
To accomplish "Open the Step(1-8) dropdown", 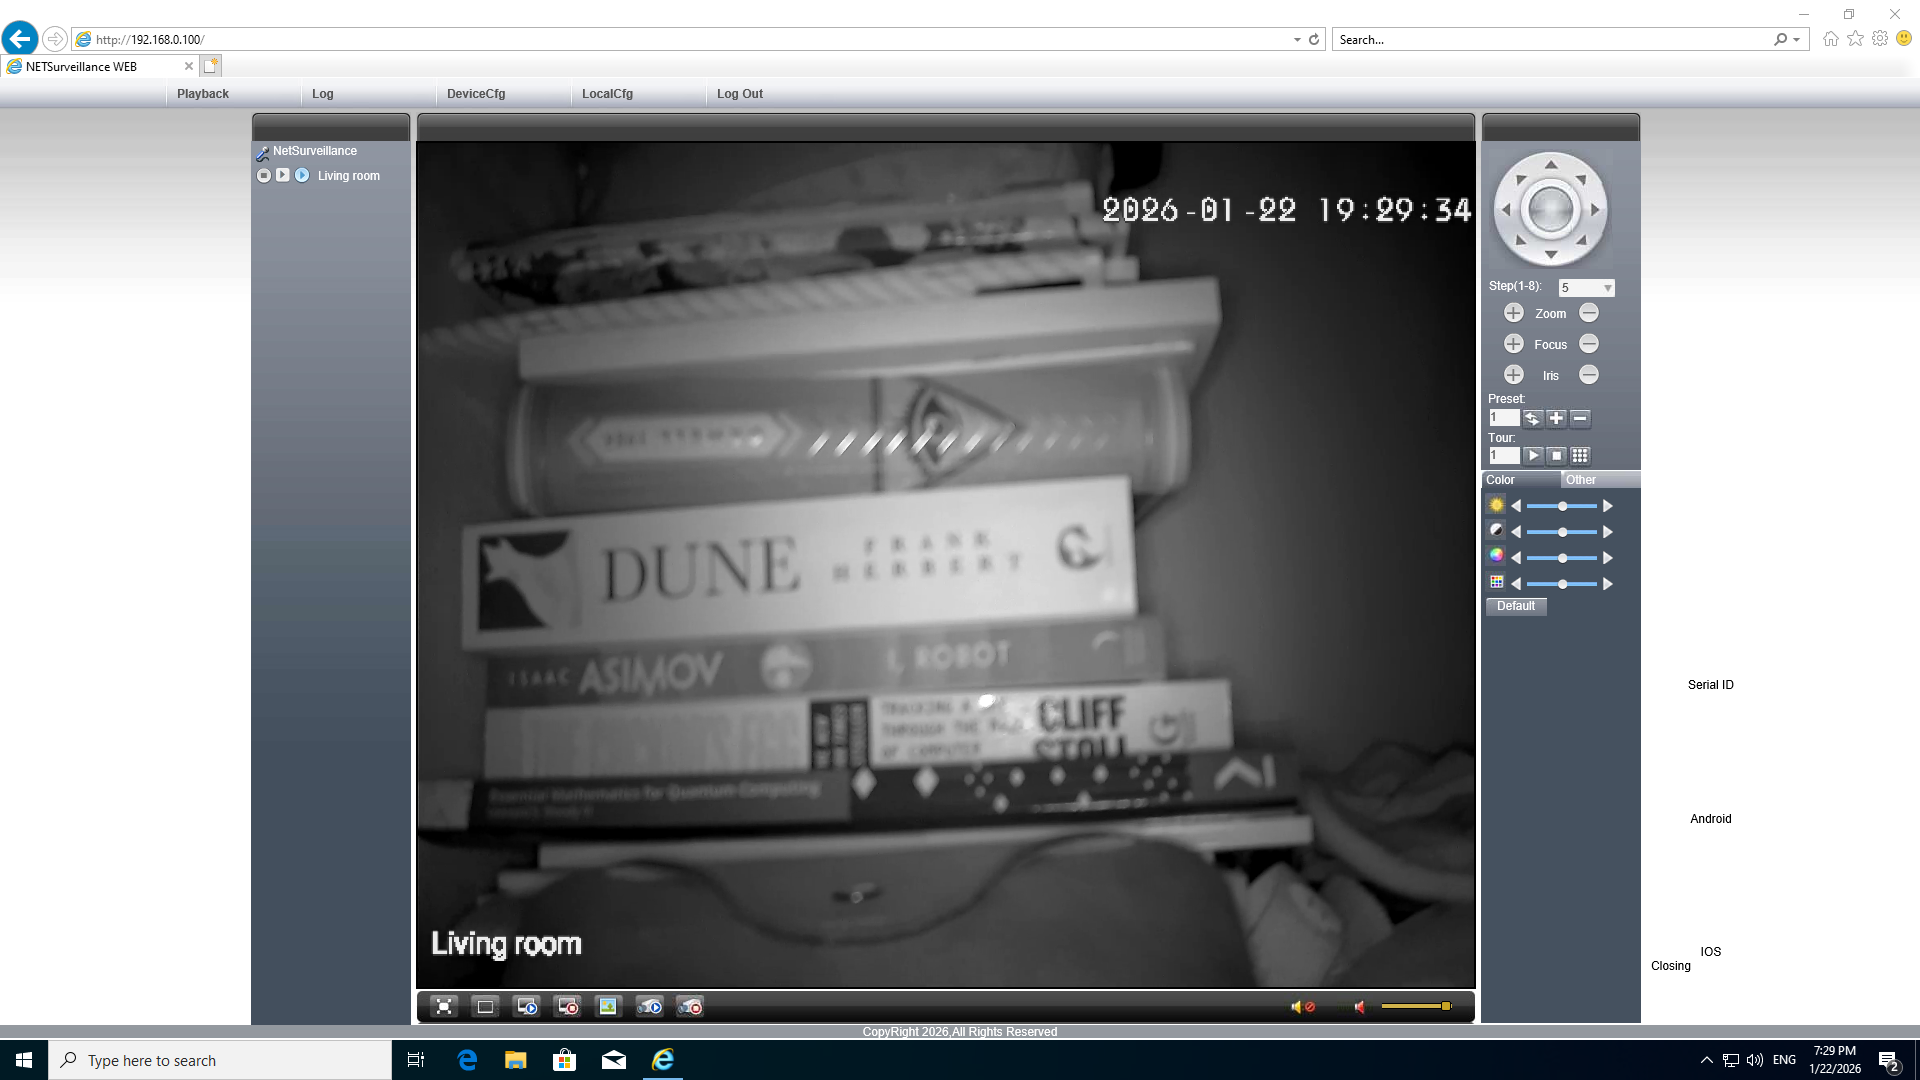I will pyautogui.click(x=1586, y=288).
